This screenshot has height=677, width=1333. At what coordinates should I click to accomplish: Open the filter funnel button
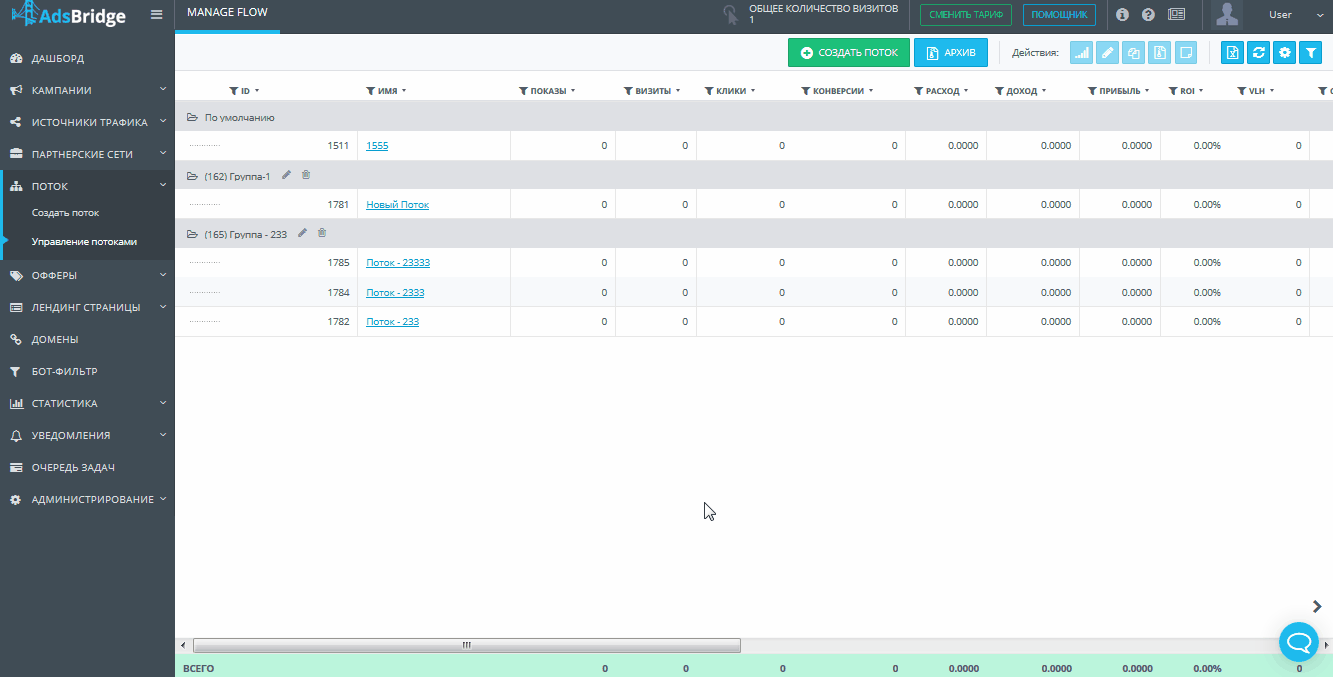pos(1311,53)
